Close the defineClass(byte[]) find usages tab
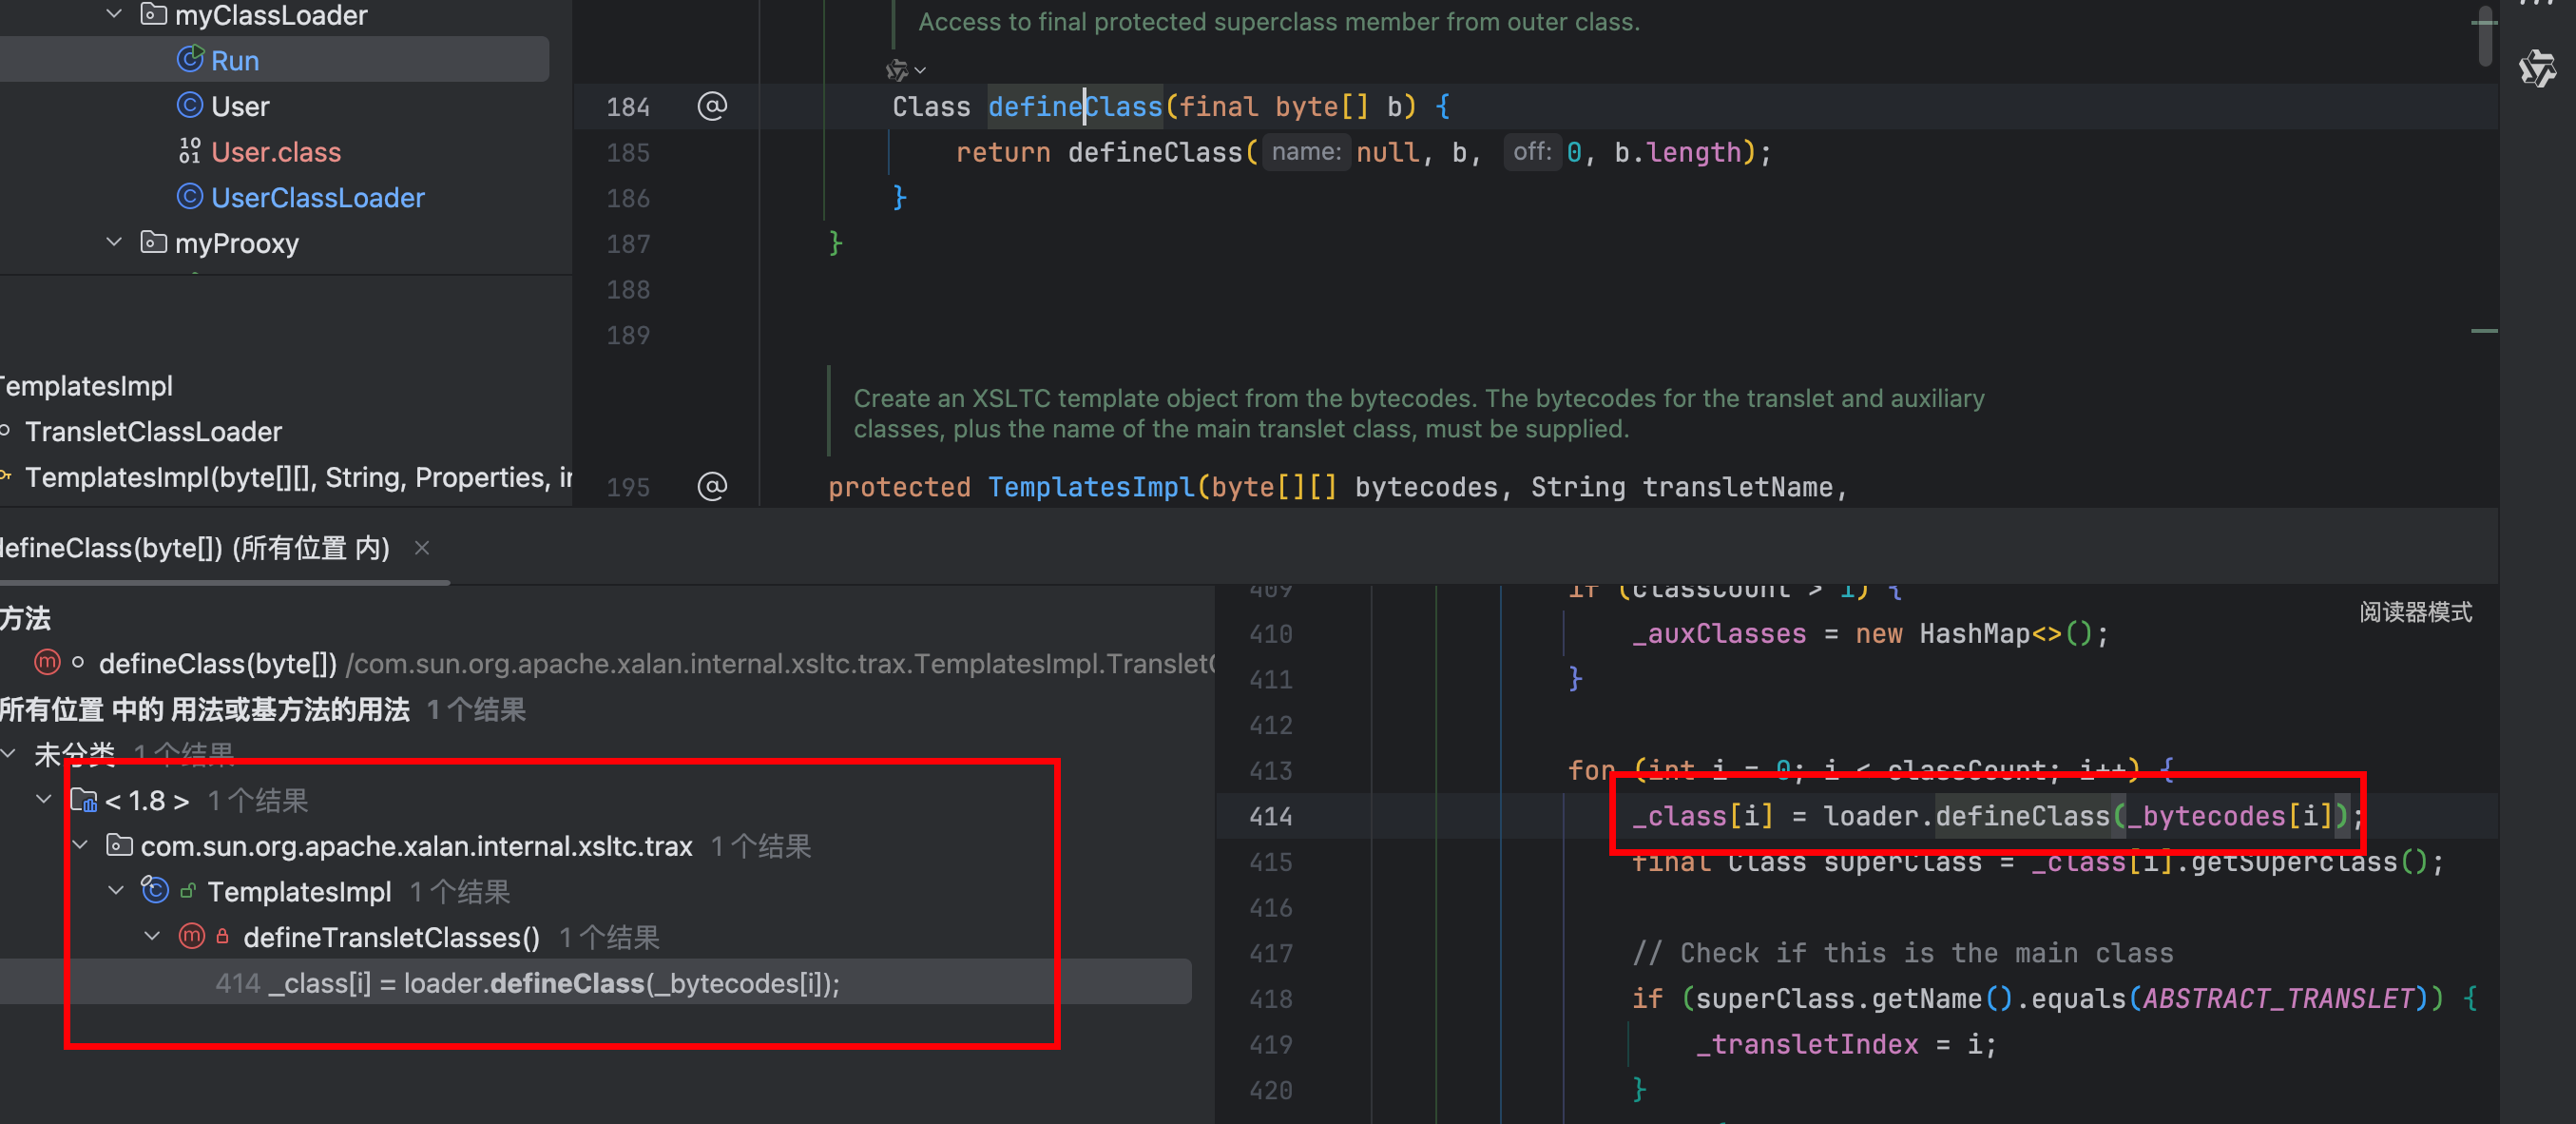The width and height of the screenshot is (2576, 1124). pos(422,548)
